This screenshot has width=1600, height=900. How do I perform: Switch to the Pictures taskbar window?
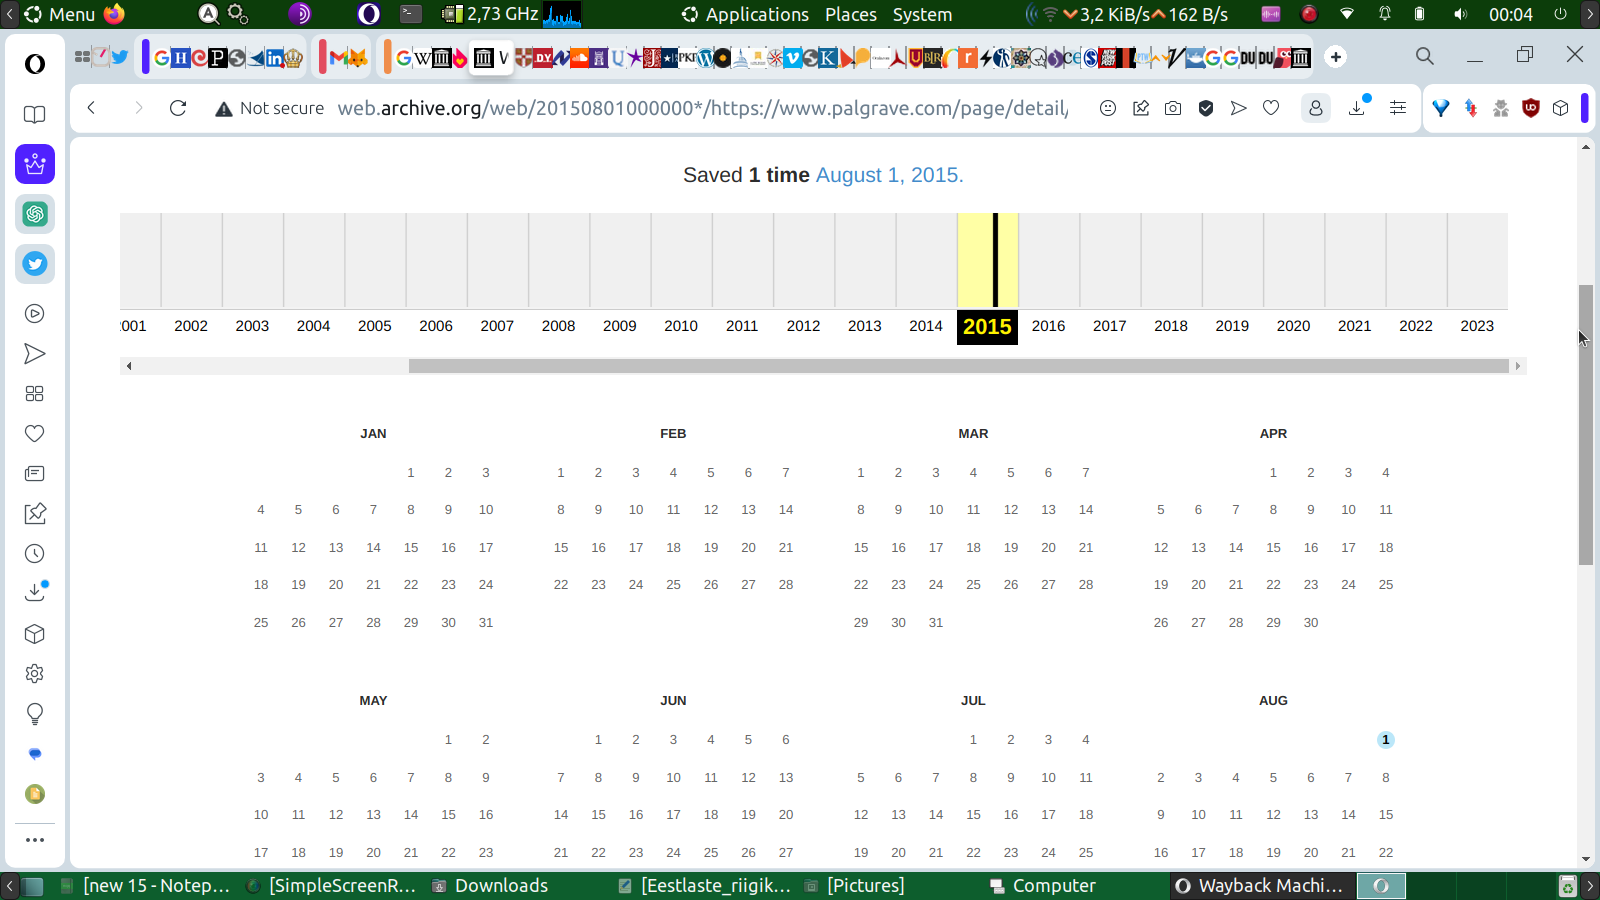855,886
